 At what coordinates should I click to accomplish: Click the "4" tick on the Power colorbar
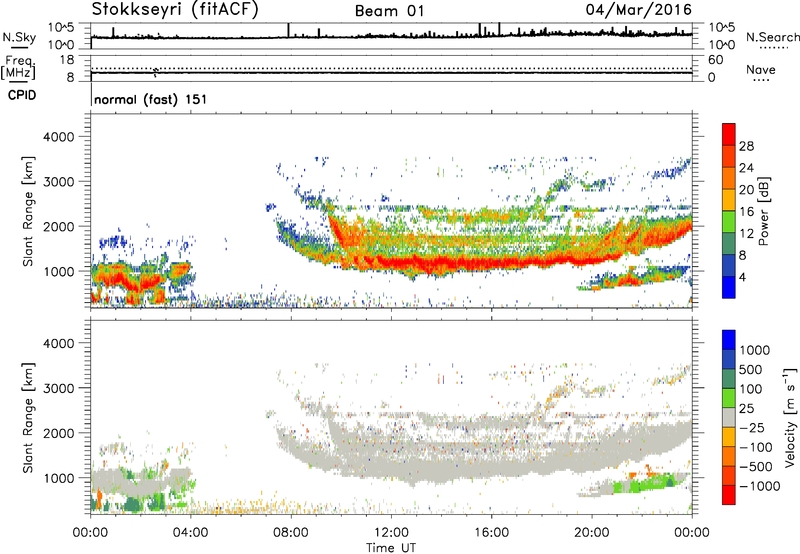click(743, 277)
